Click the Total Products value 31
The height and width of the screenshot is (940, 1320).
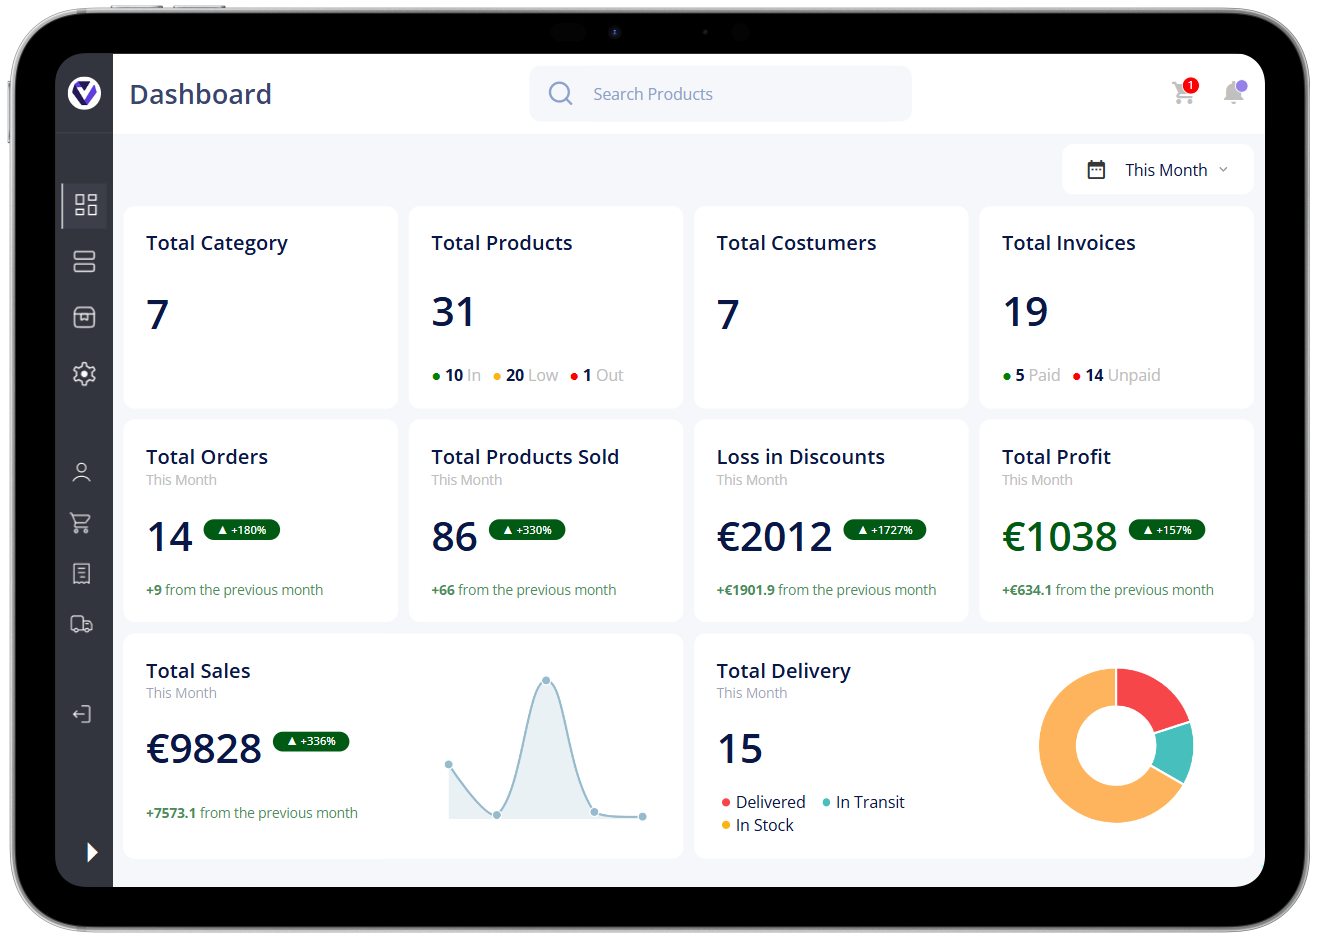pyautogui.click(x=453, y=312)
